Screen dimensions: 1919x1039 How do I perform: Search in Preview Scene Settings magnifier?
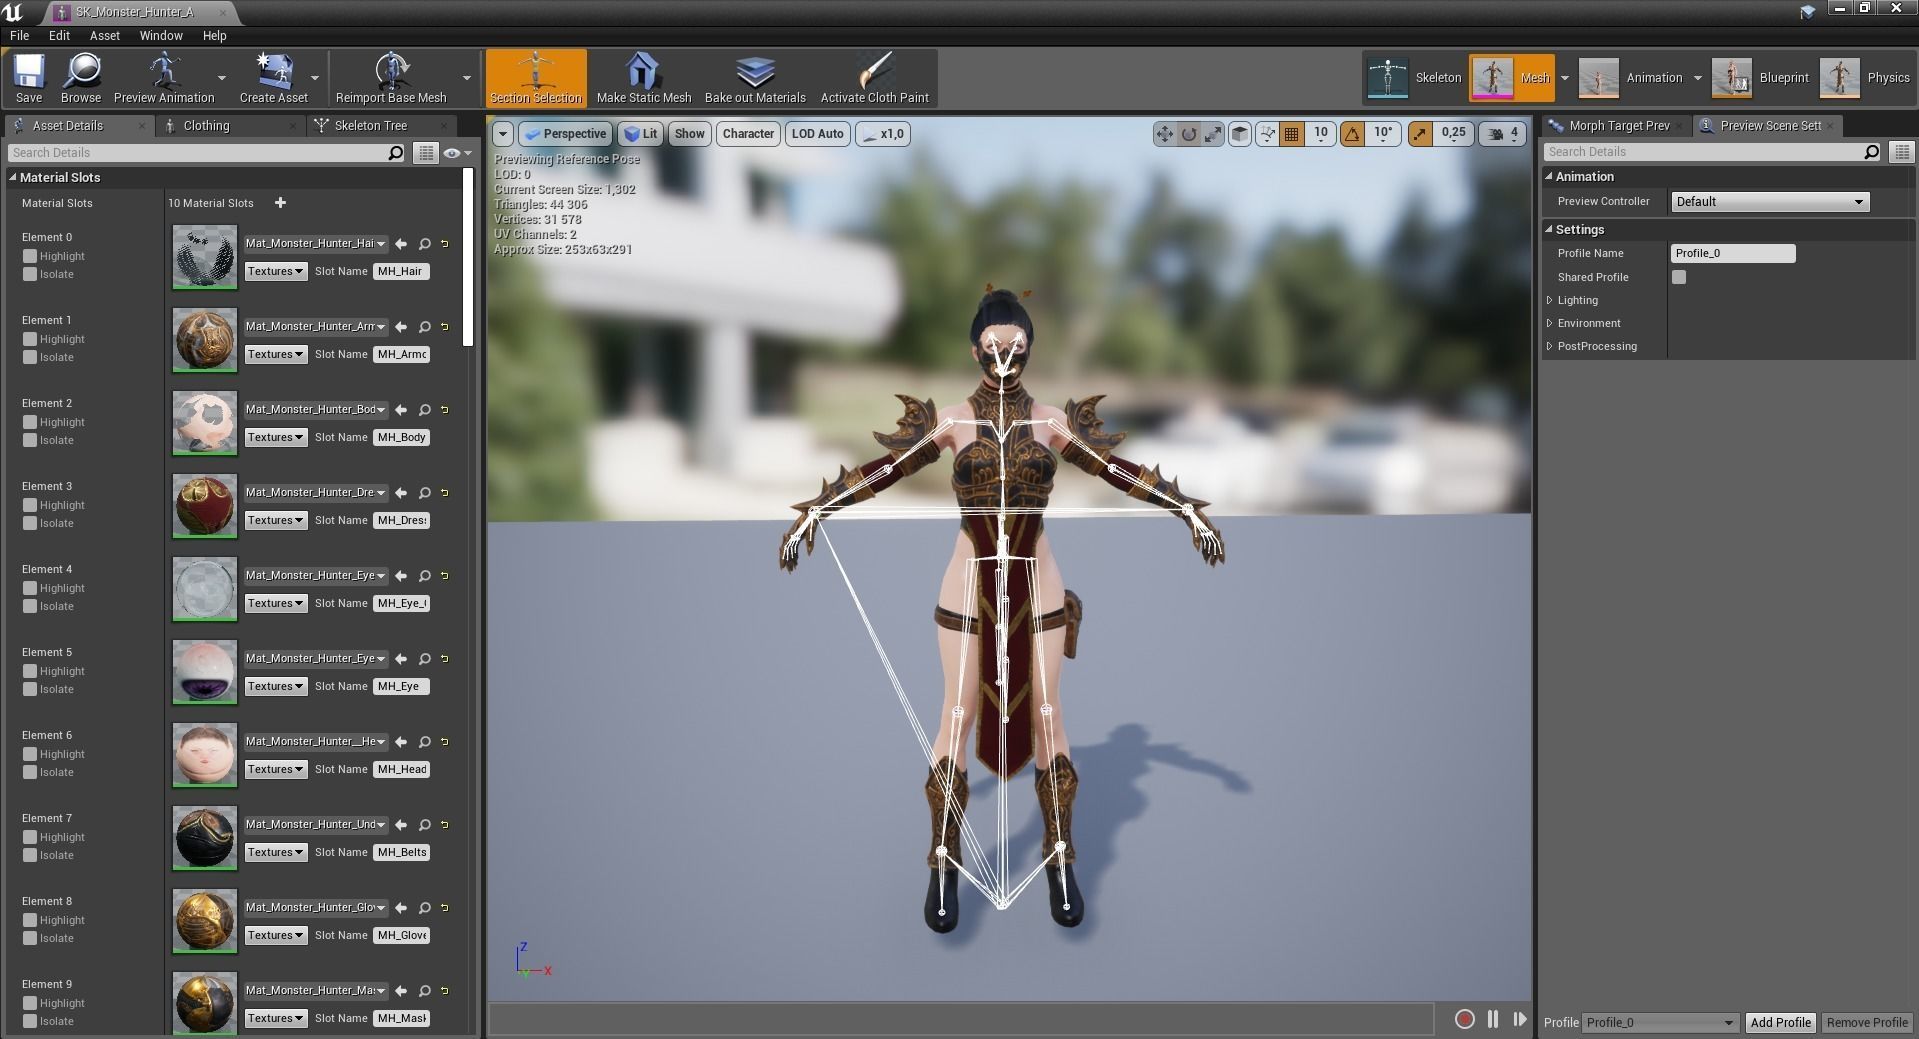point(1871,152)
